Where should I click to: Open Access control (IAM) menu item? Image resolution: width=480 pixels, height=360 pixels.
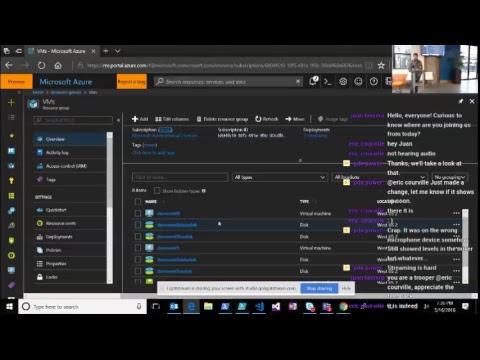pyautogui.click(x=70, y=166)
